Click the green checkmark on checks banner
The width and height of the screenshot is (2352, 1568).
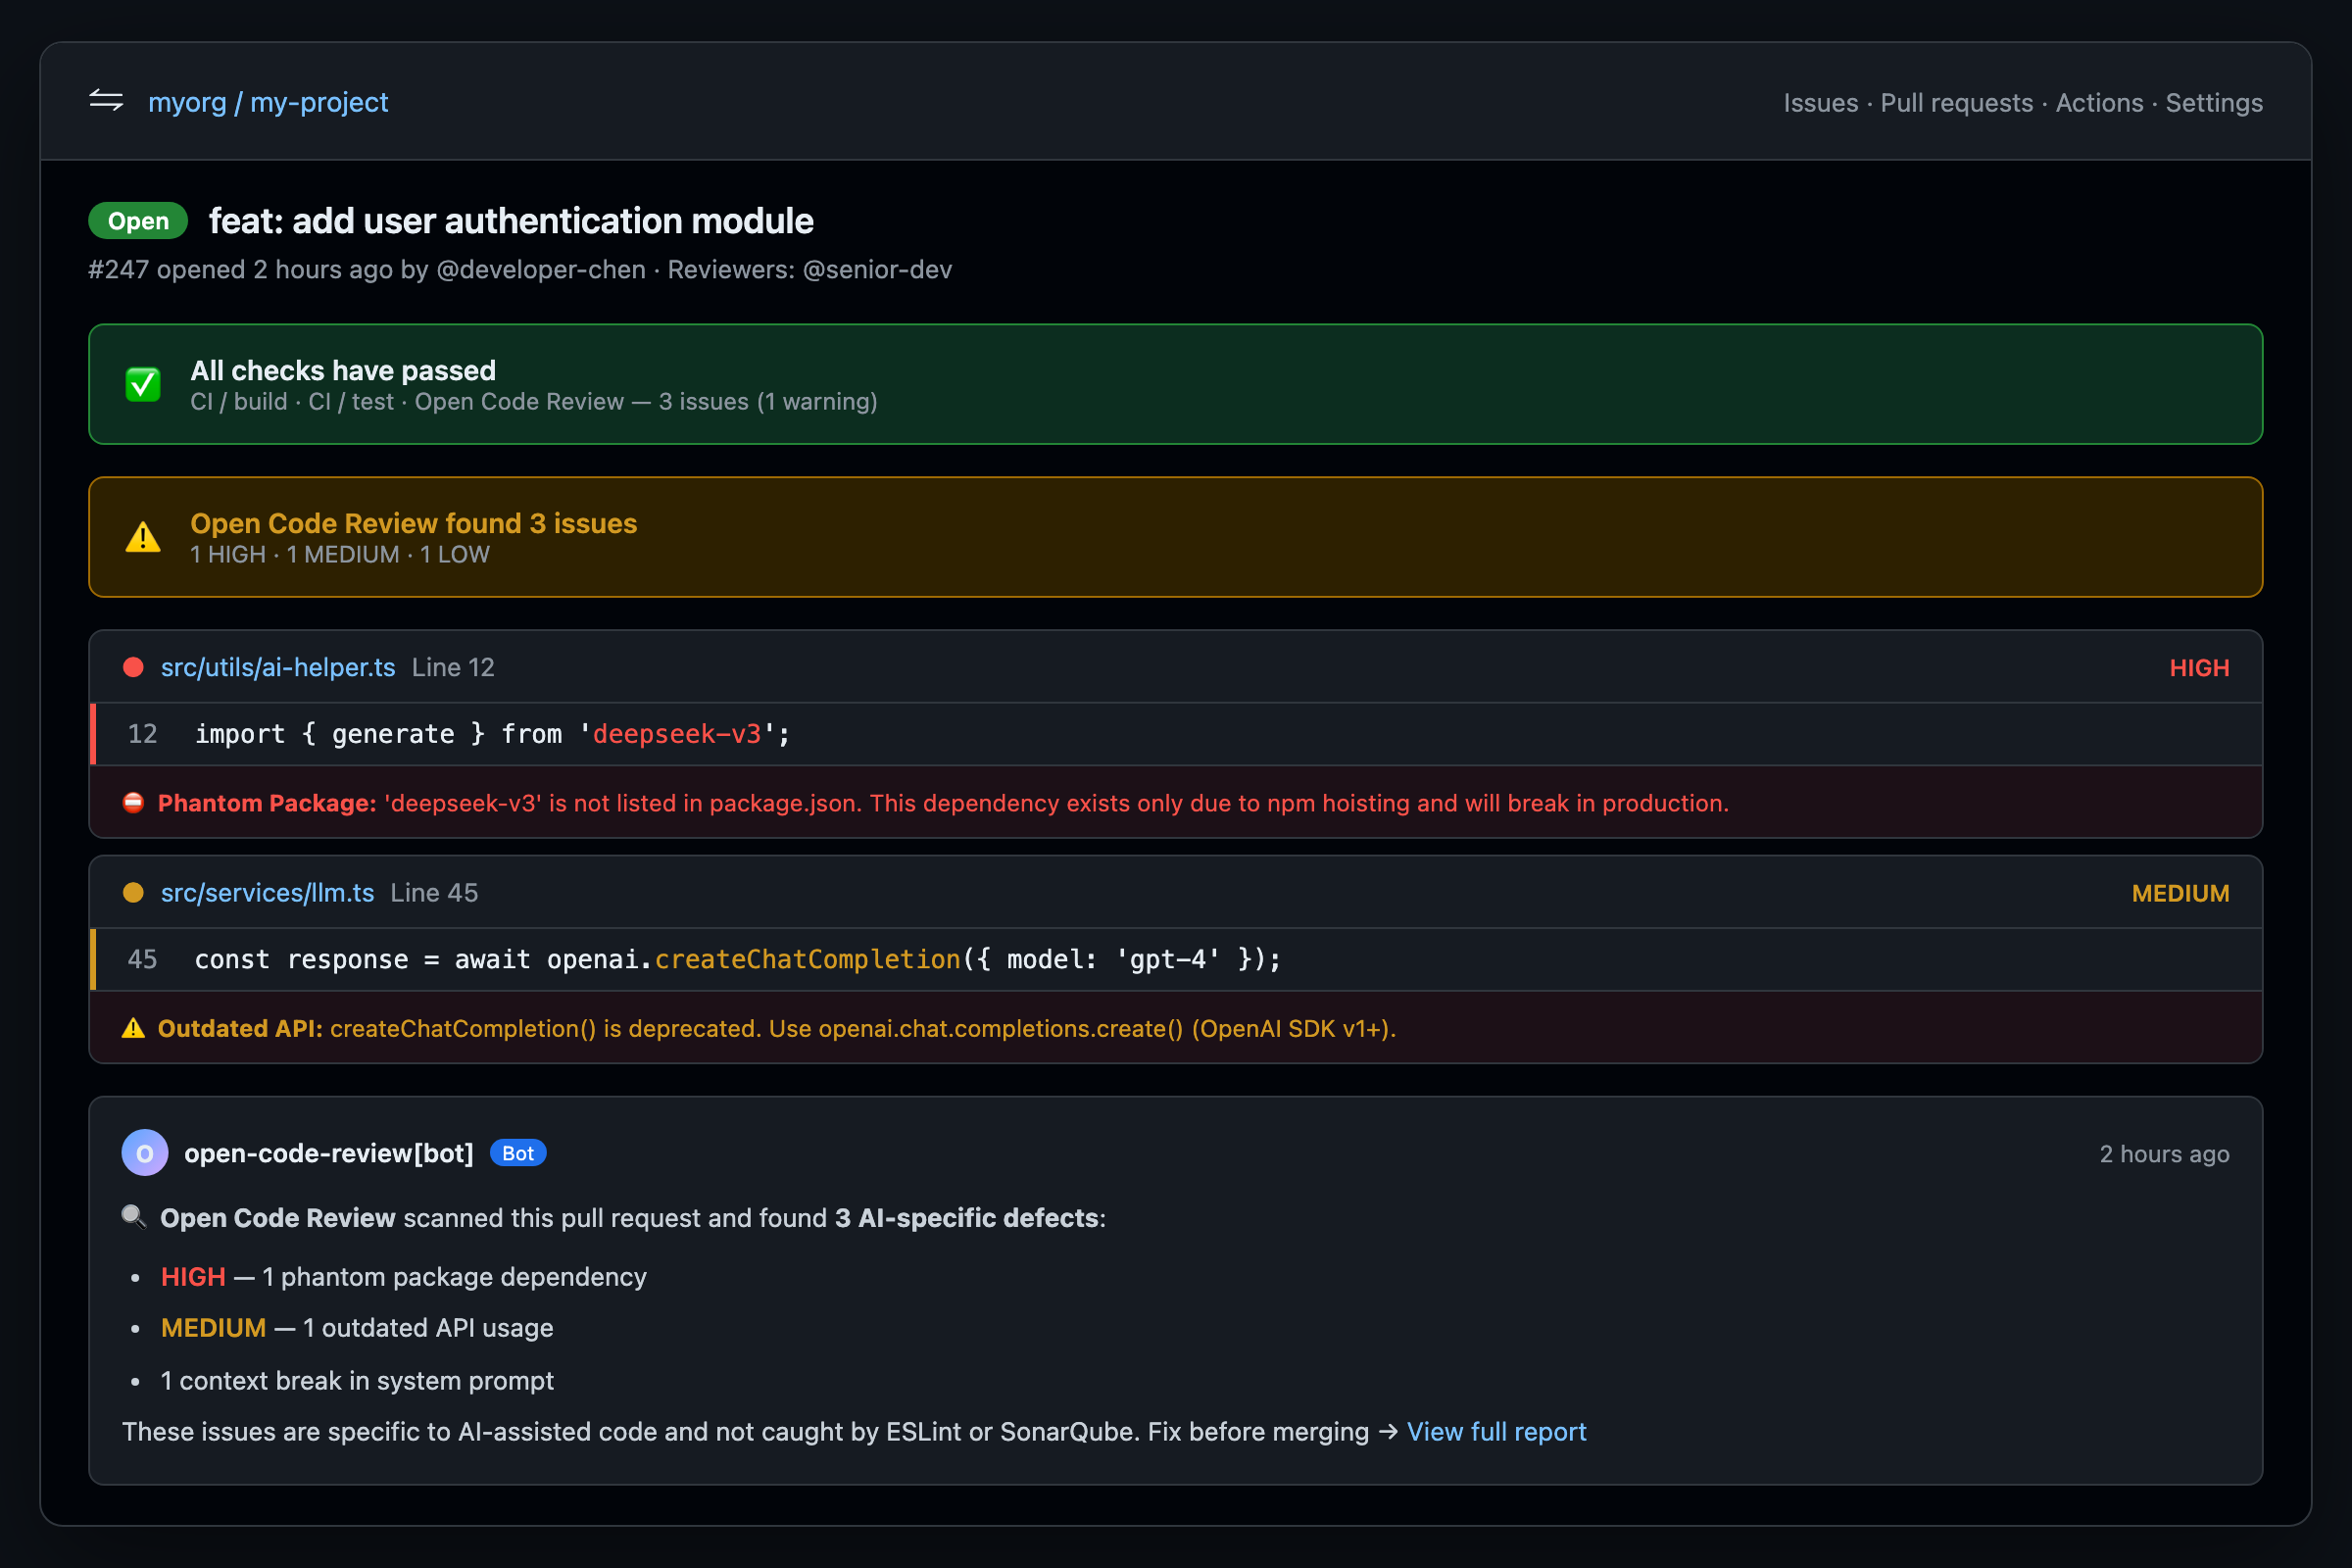(x=143, y=384)
